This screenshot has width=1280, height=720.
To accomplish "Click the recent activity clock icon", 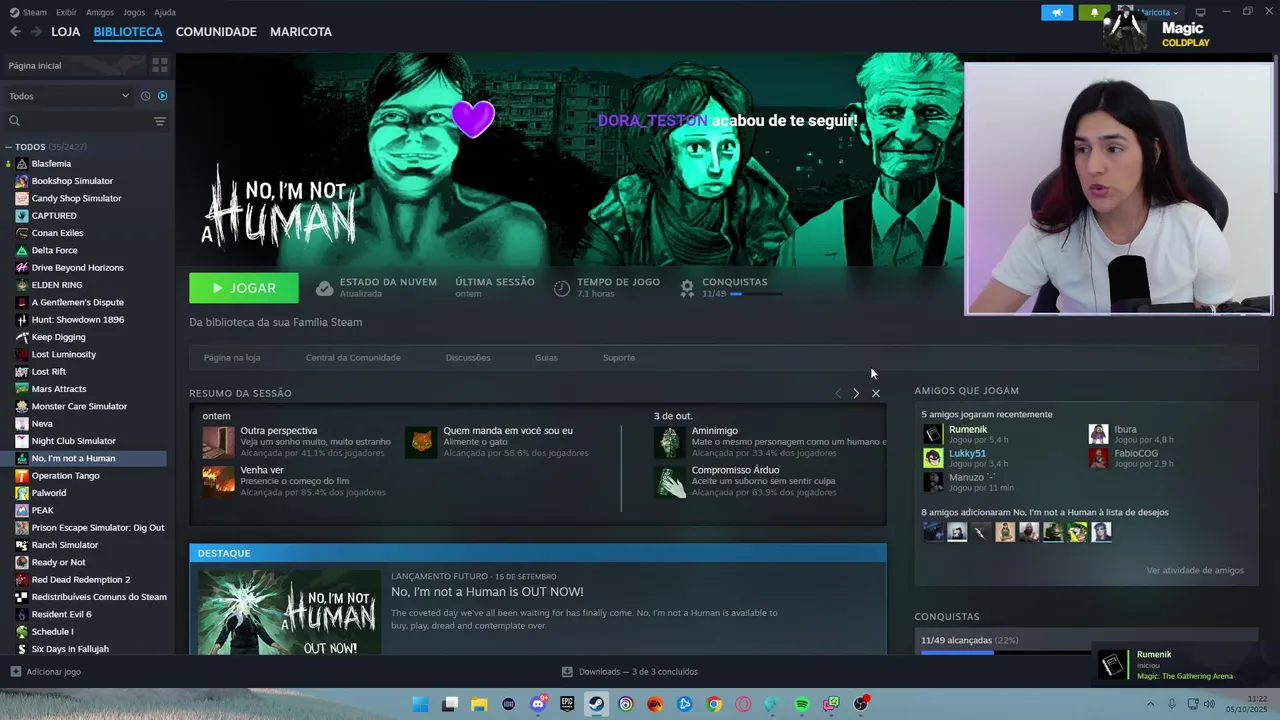I will click(x=145, y=96).
